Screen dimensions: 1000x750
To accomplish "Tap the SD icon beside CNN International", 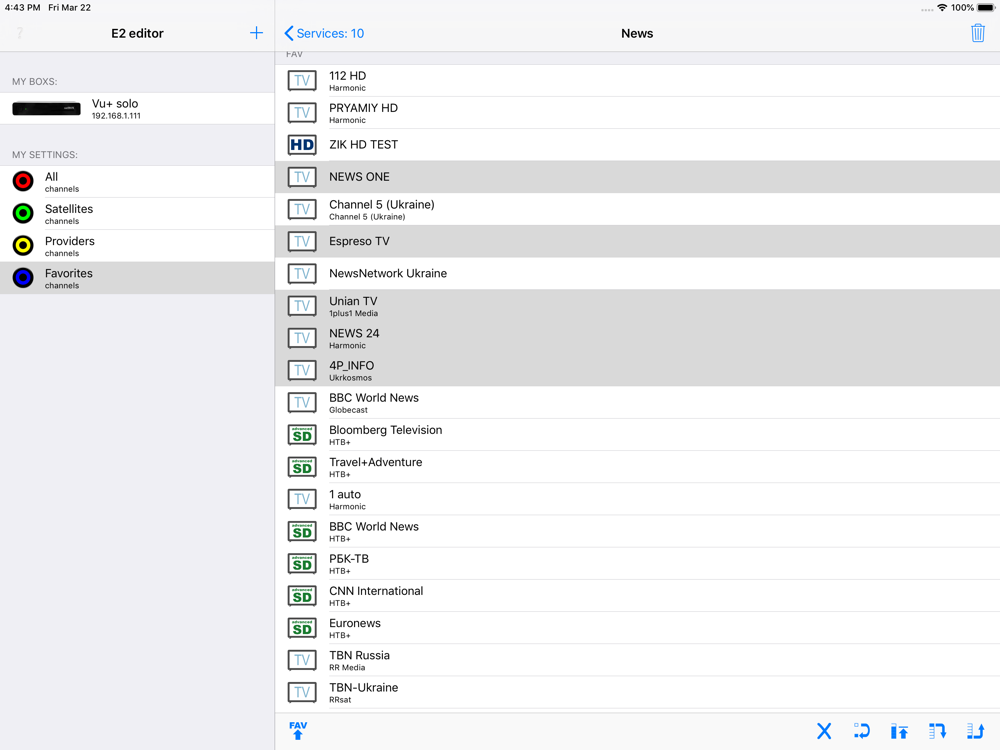I will pyautogui.click(x=302, y=596).
